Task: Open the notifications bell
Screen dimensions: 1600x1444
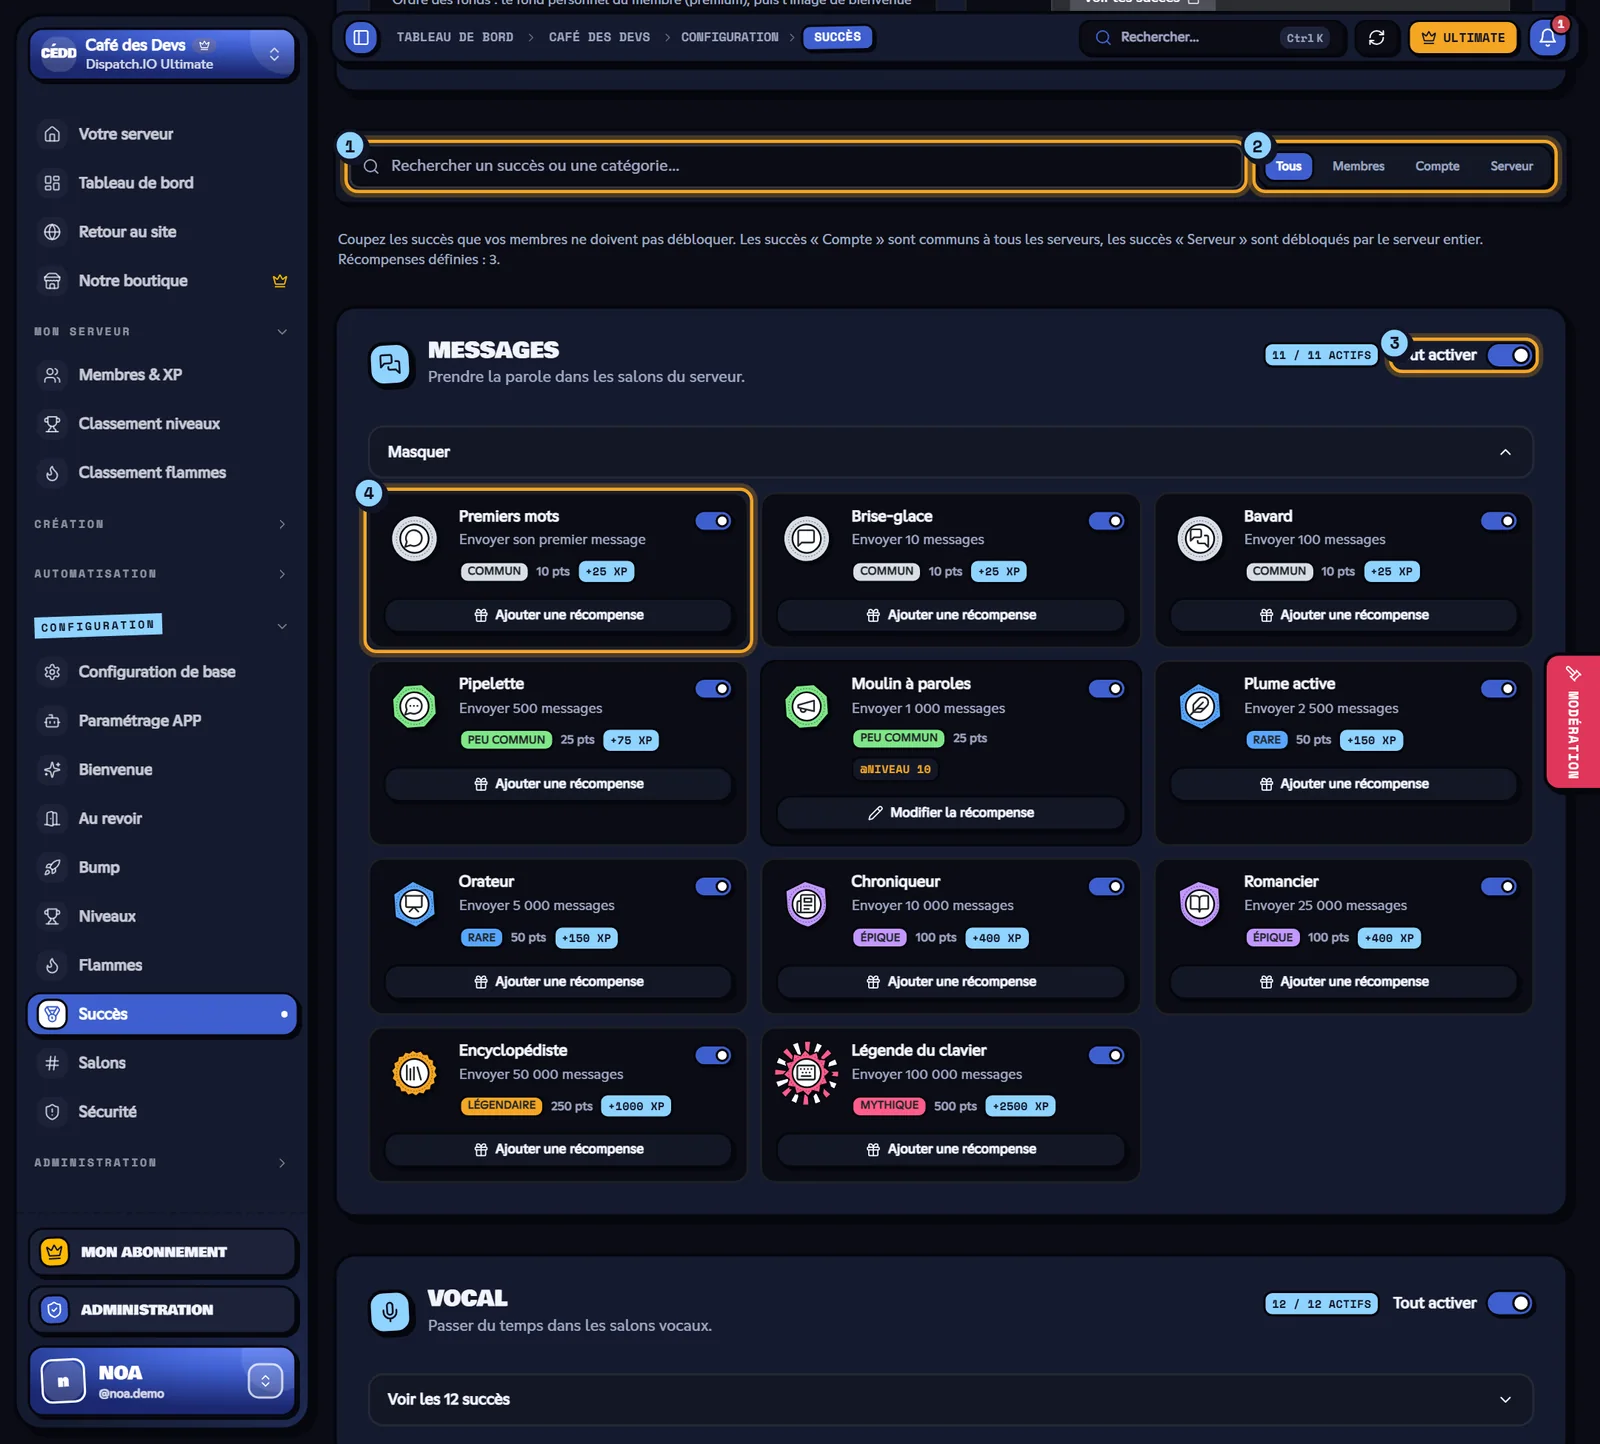Action: pos(1547,38)
